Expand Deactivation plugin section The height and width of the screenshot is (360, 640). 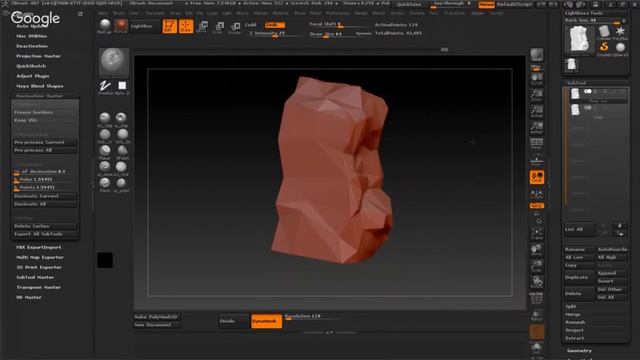(x=32, y=46)
